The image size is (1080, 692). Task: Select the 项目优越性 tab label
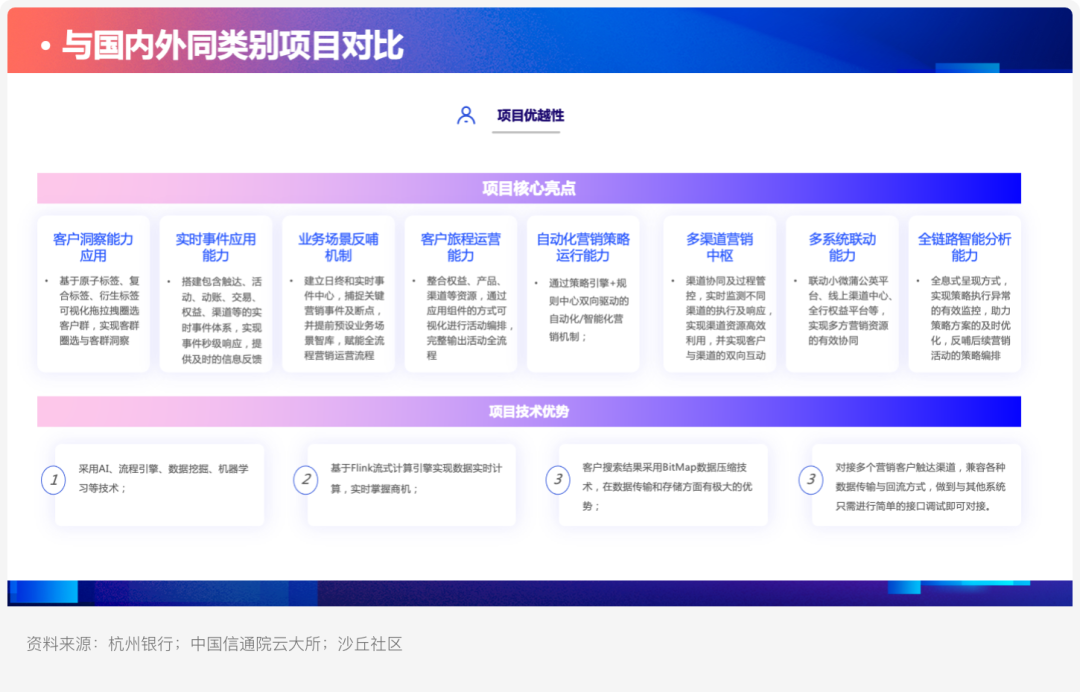pos(530,116)
